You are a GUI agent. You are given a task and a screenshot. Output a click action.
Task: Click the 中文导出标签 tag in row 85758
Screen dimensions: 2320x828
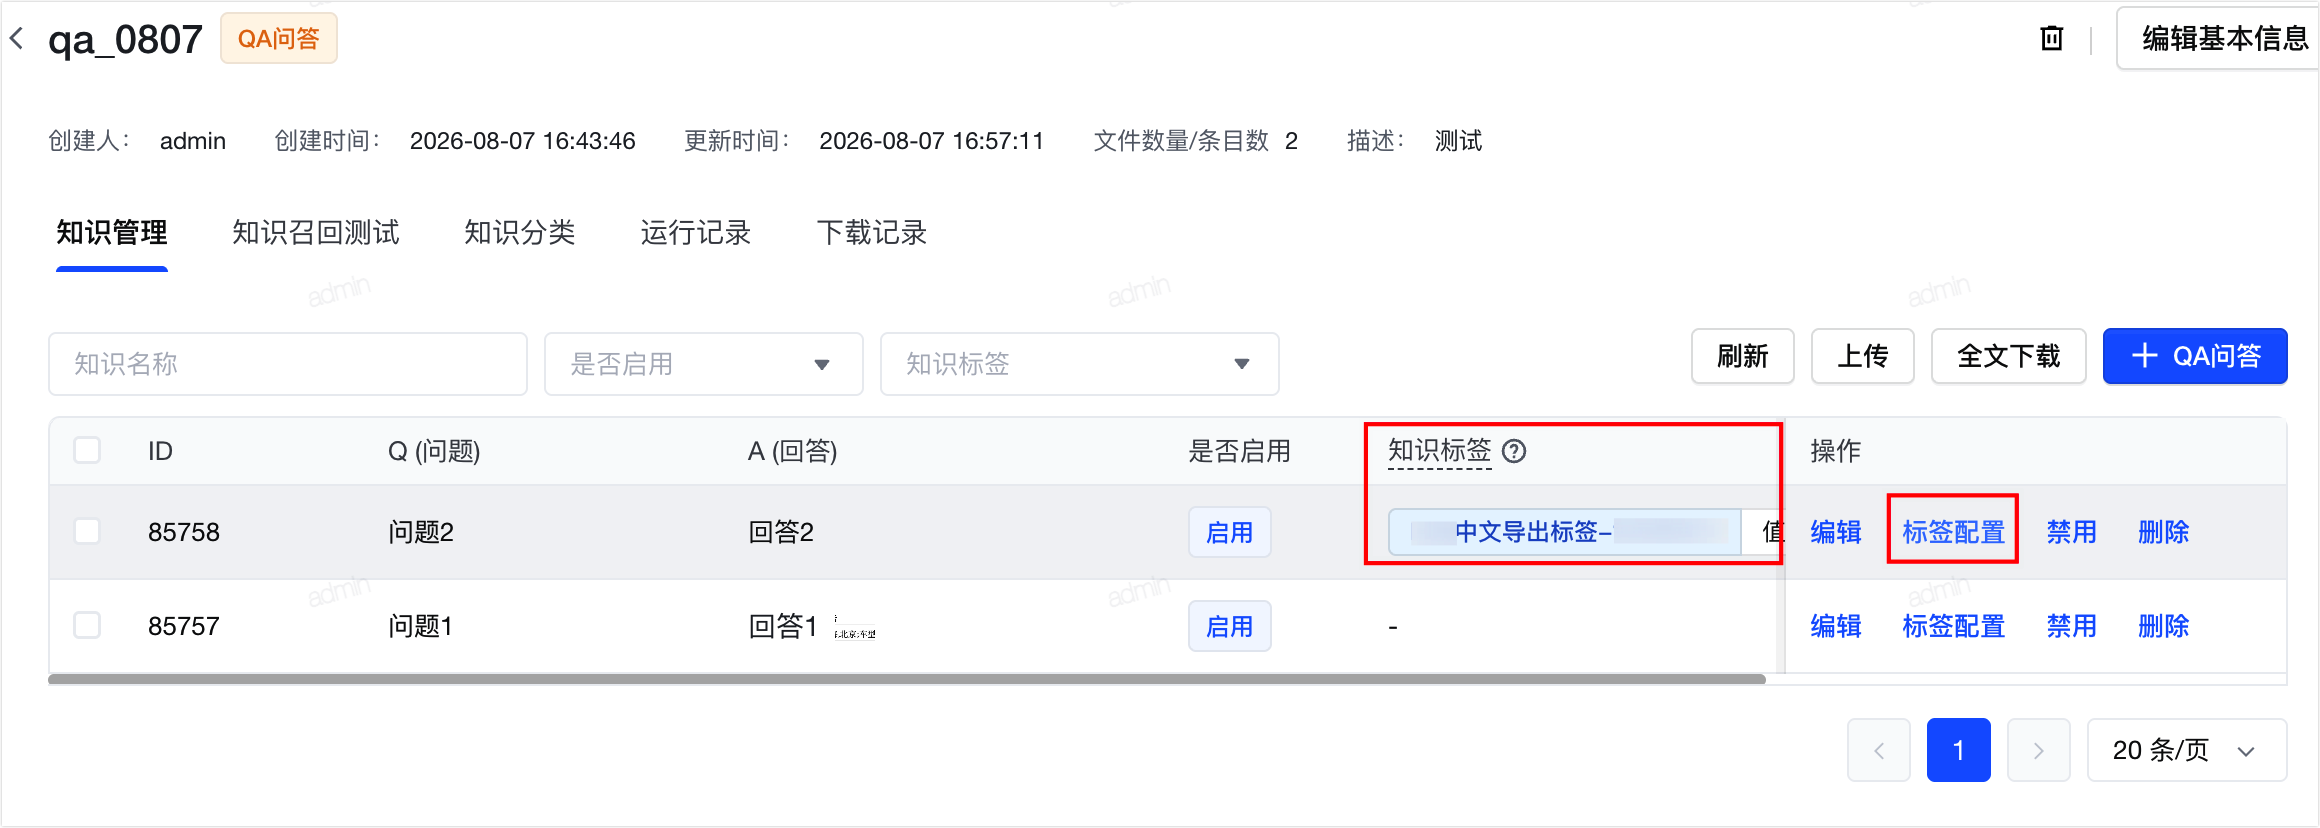1565,532
